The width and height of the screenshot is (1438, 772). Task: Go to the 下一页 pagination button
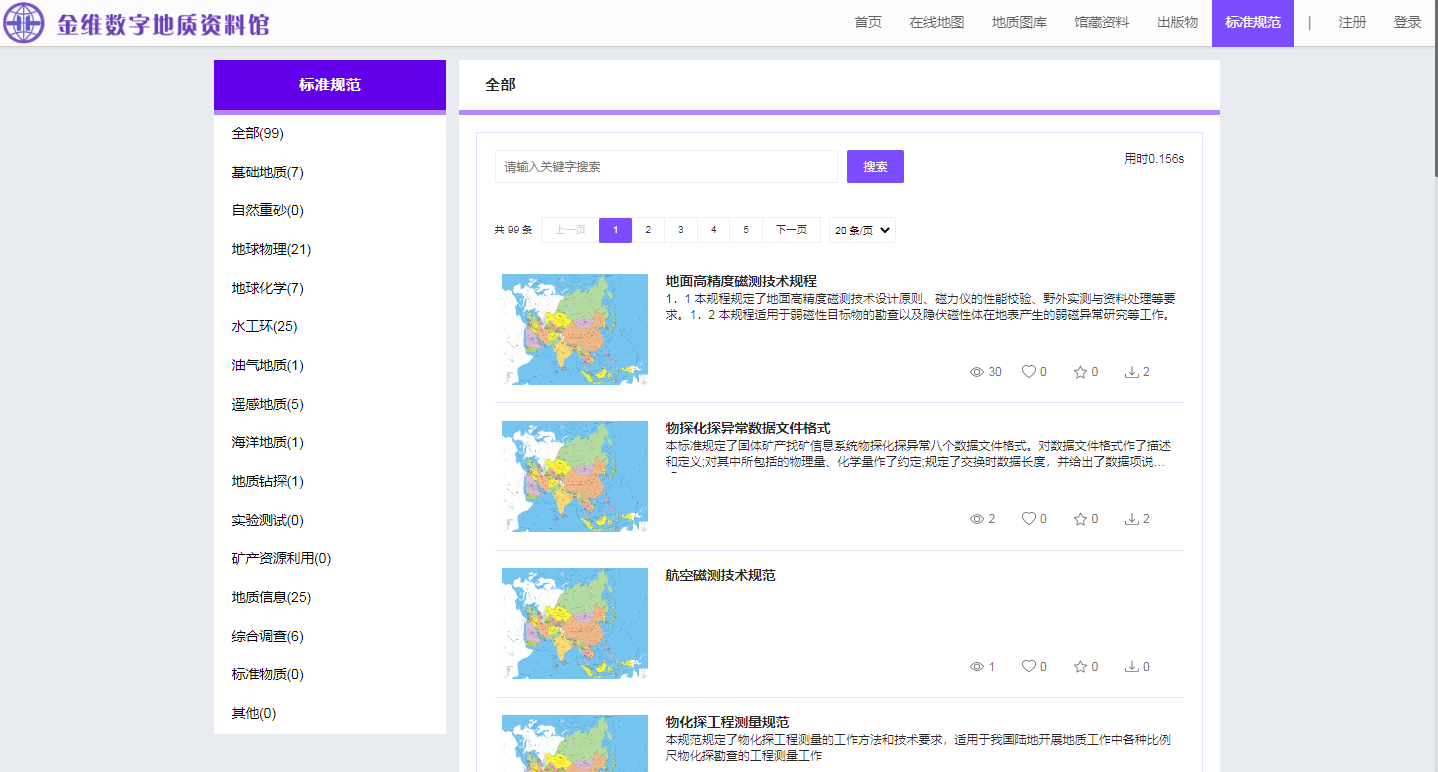click(791, 230)
